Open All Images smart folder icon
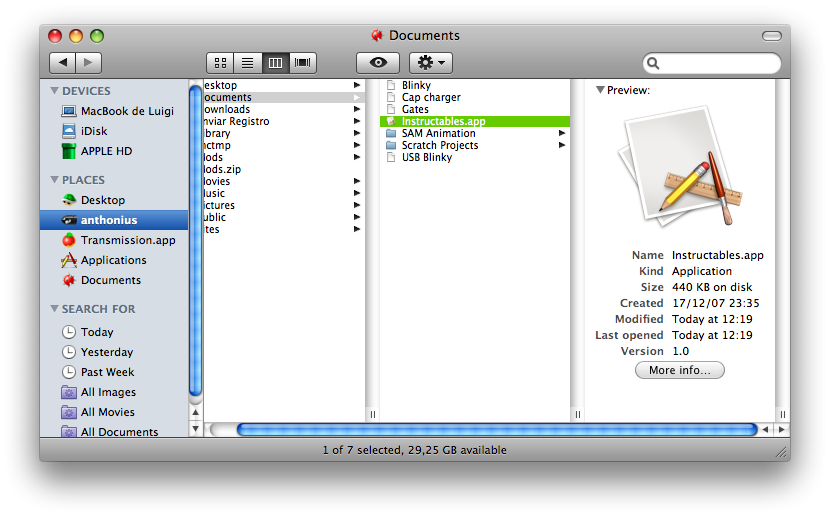The width and height of the screenshot is (830, 516). [69, 392]
